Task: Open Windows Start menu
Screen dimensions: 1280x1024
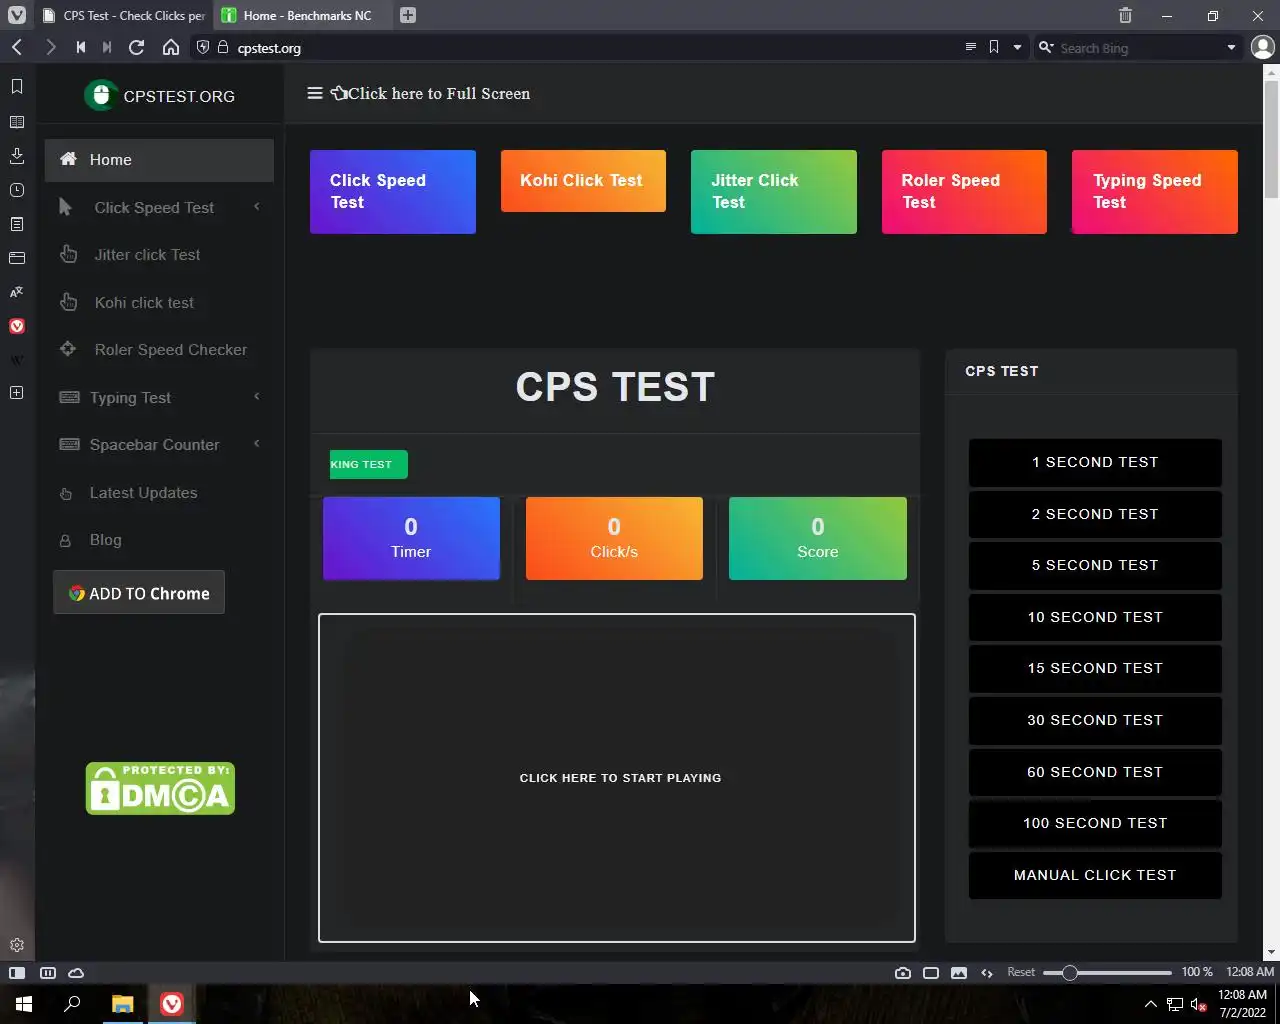Action: click(24, 1004)
